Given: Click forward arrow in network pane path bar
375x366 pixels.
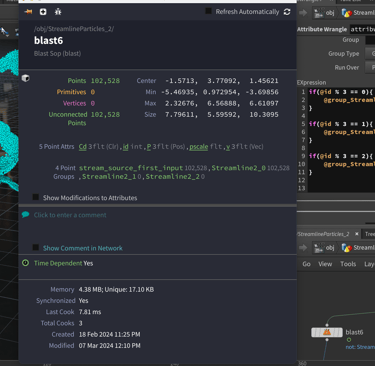Looking at the screenshot, I should pyautogui.click(x=303, y=247).
